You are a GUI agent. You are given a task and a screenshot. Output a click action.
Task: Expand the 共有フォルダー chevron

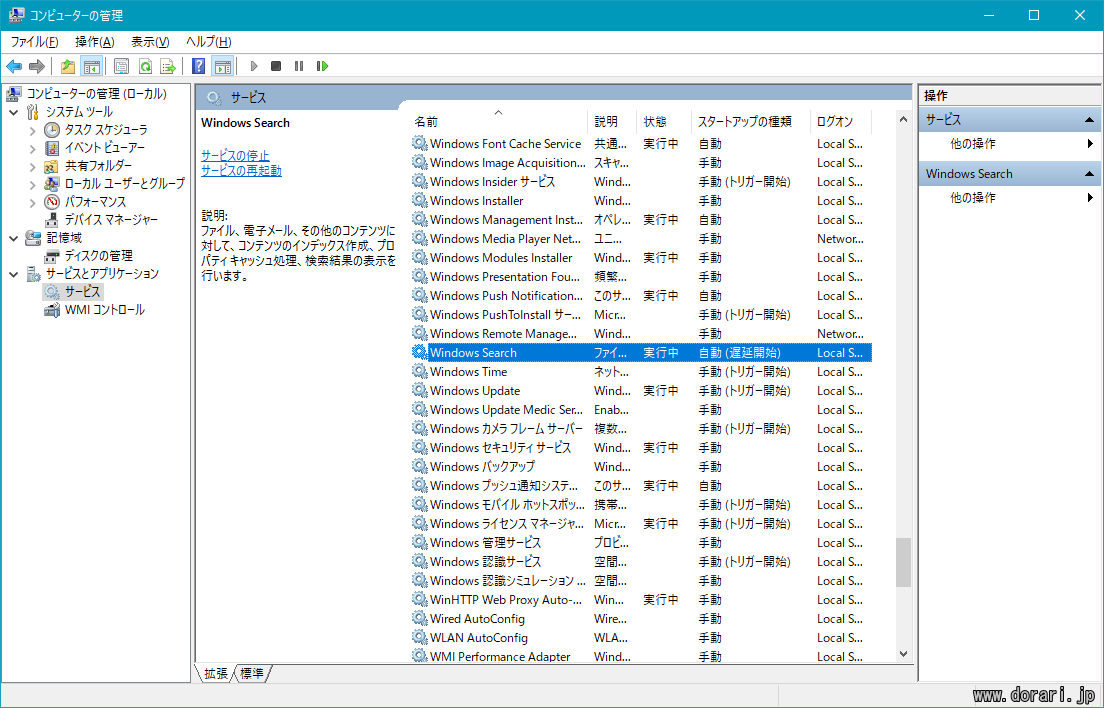coord(32,167)
